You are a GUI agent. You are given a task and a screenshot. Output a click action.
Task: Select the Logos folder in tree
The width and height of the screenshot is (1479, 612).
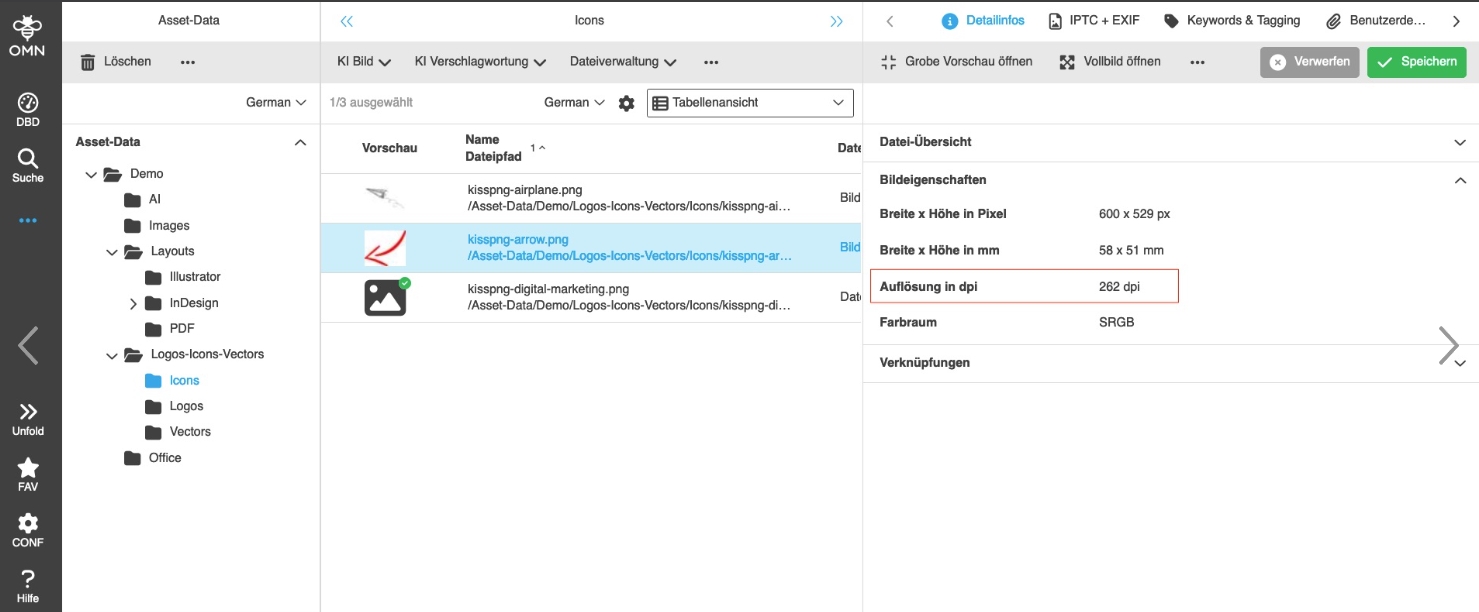(186, 406)
